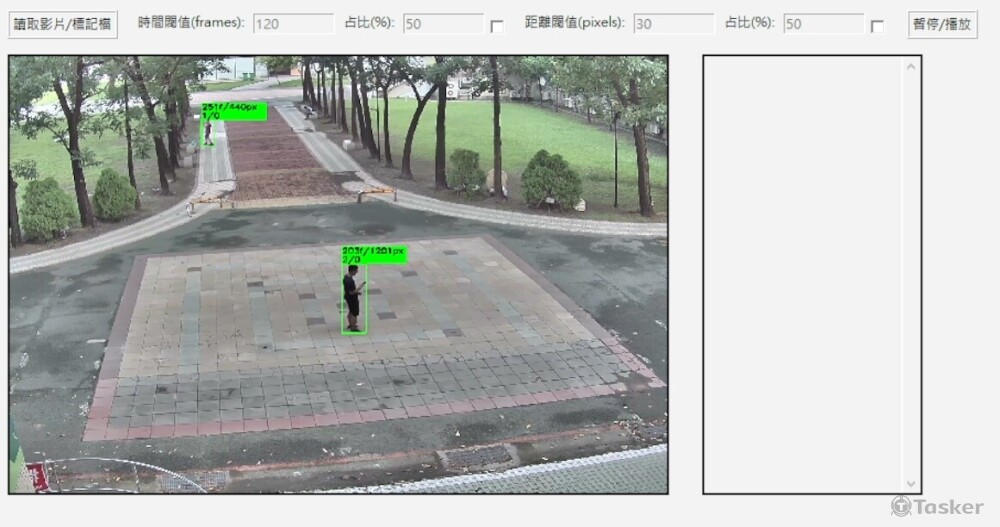
Task: Click the green label above the center person
Action: [374, 255]
